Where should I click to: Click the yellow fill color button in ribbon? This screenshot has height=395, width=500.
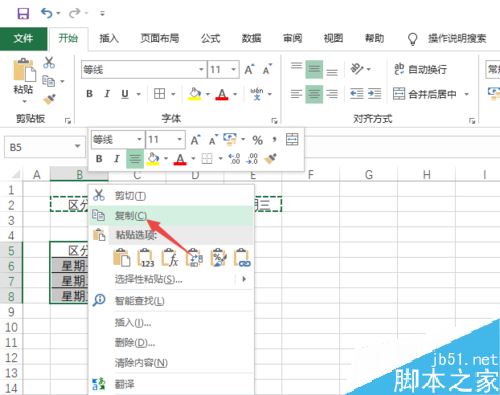(195, 94)
